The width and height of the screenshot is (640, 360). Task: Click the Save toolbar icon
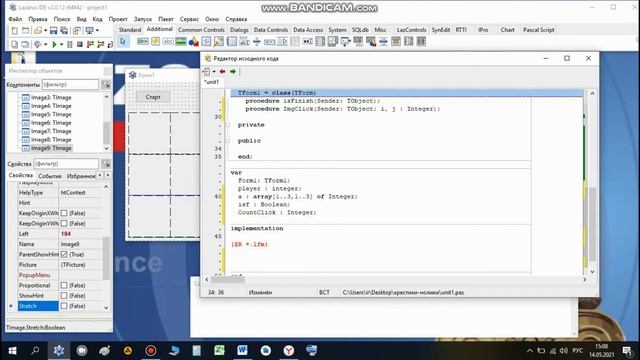[x=53, y=31]
